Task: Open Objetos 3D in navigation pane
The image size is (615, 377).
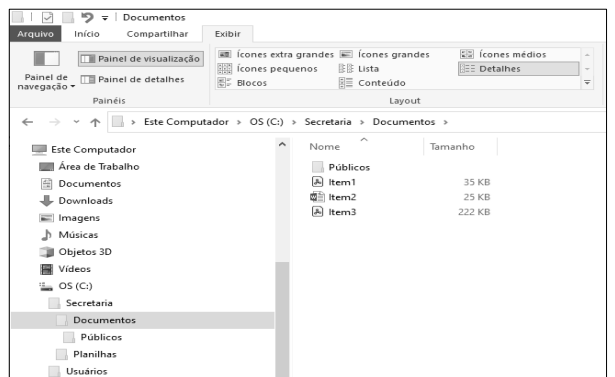Action: coord(76,252)
